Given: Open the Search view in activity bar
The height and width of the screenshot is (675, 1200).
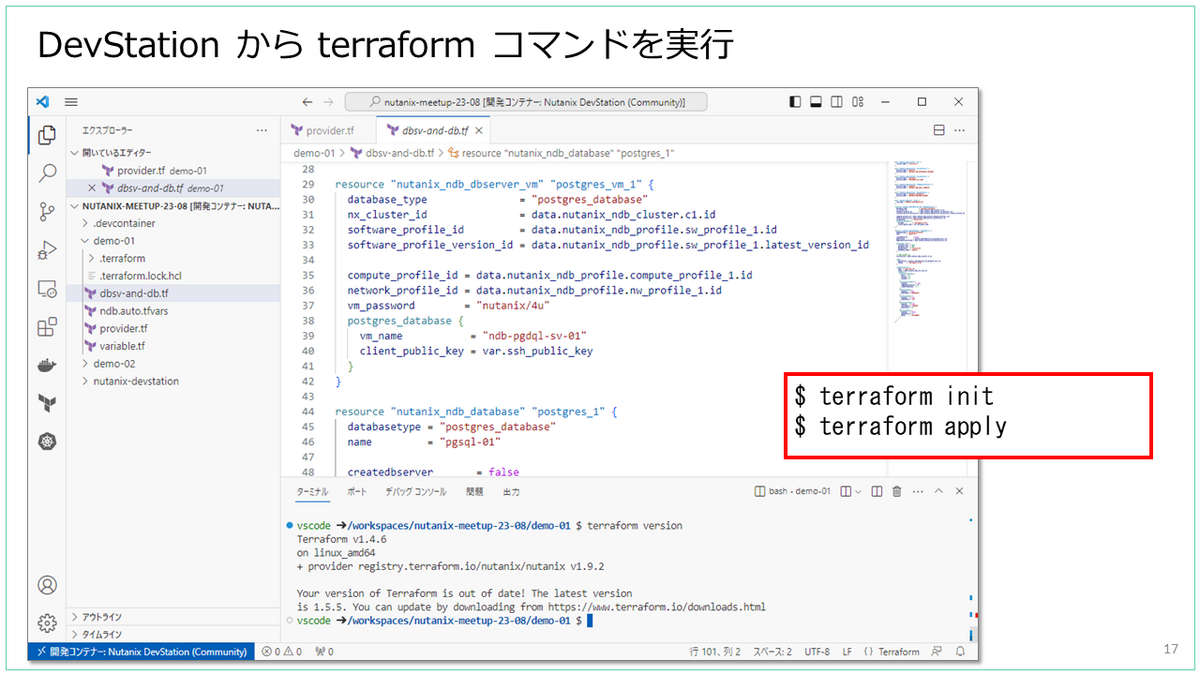Looking at the screenshot, I should [46, 173].
